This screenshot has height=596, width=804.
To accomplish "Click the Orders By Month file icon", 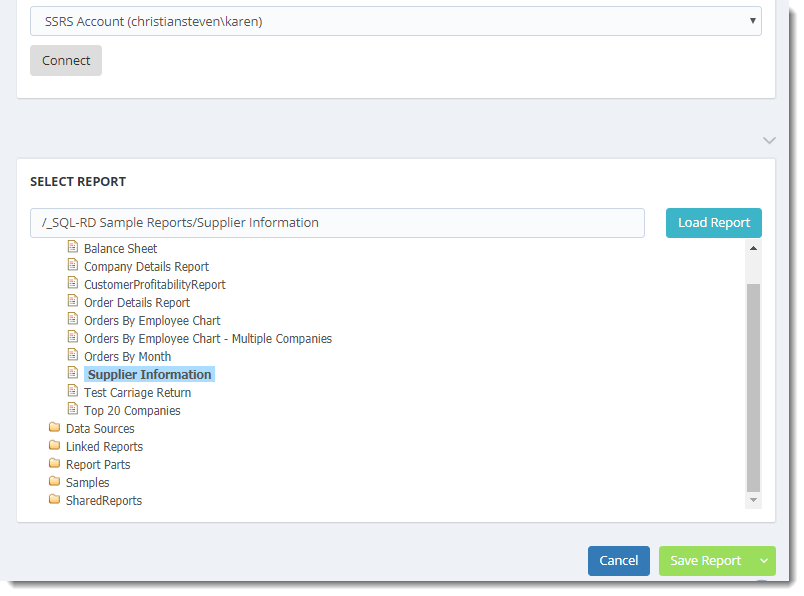I will (x=73, y=354).
